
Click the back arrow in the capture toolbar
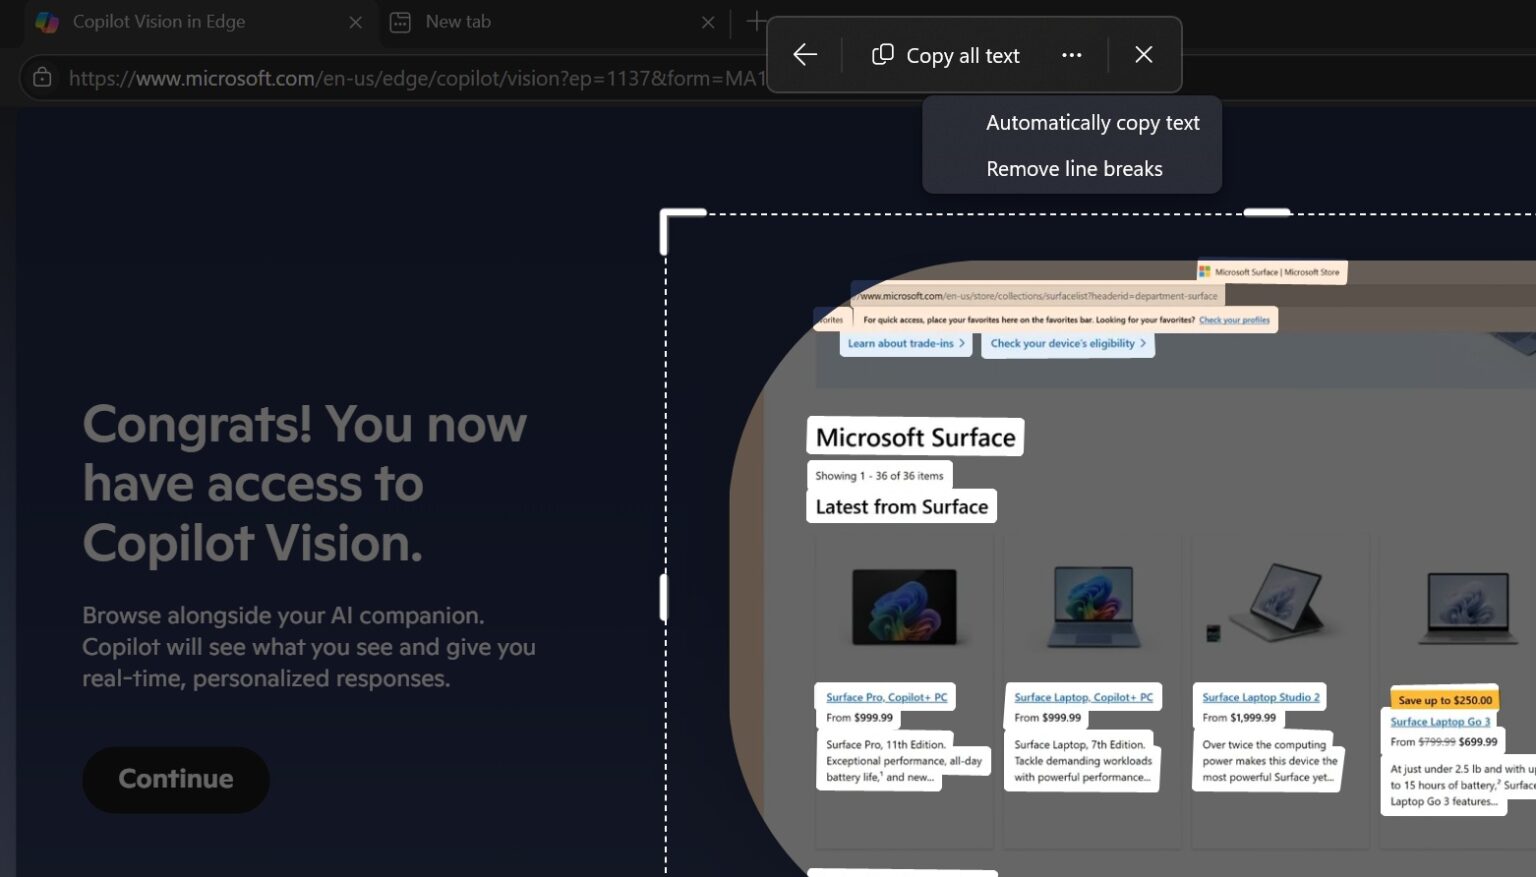click(804, 55)
